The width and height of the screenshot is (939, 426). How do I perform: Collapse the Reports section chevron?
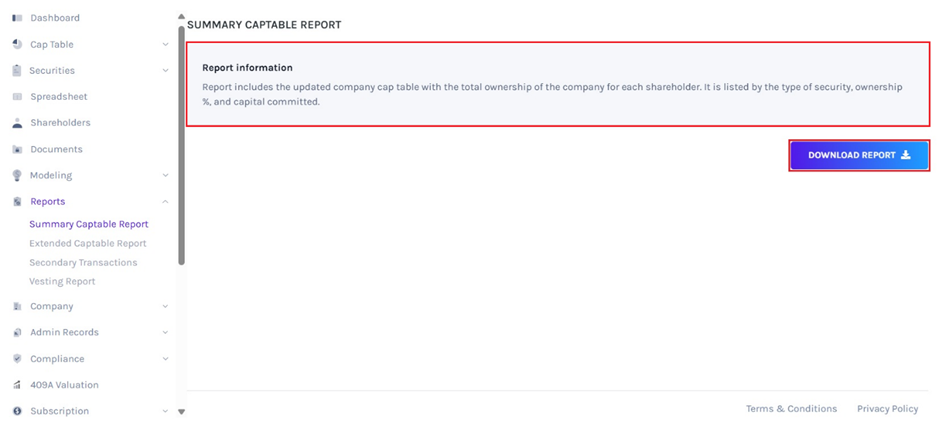pyautogui.click(x=165, y=202)
